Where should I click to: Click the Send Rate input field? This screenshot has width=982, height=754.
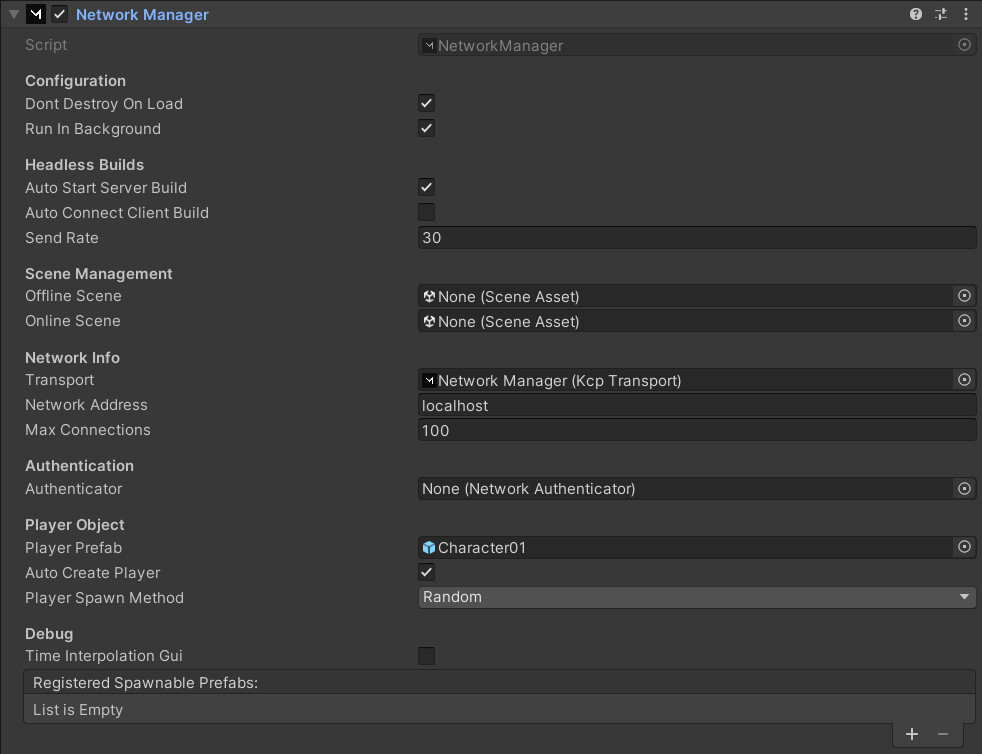tap(696, 238)
